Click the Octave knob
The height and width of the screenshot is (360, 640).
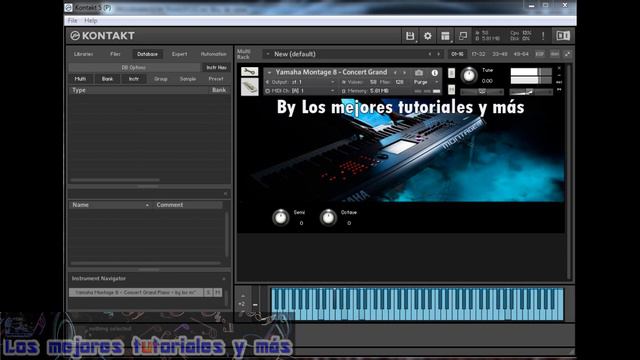328,217
